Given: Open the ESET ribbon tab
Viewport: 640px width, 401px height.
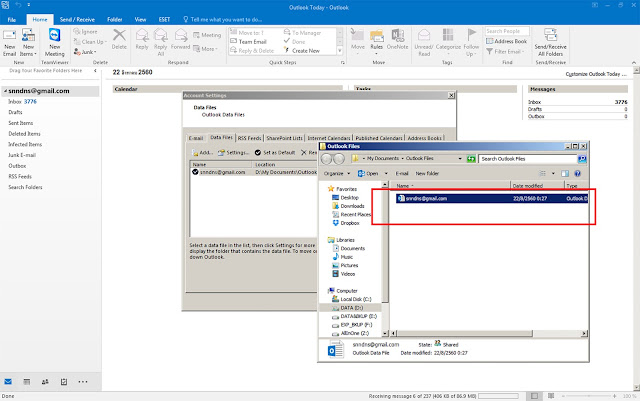Looking at the screenshot, I should coord(164,20).
